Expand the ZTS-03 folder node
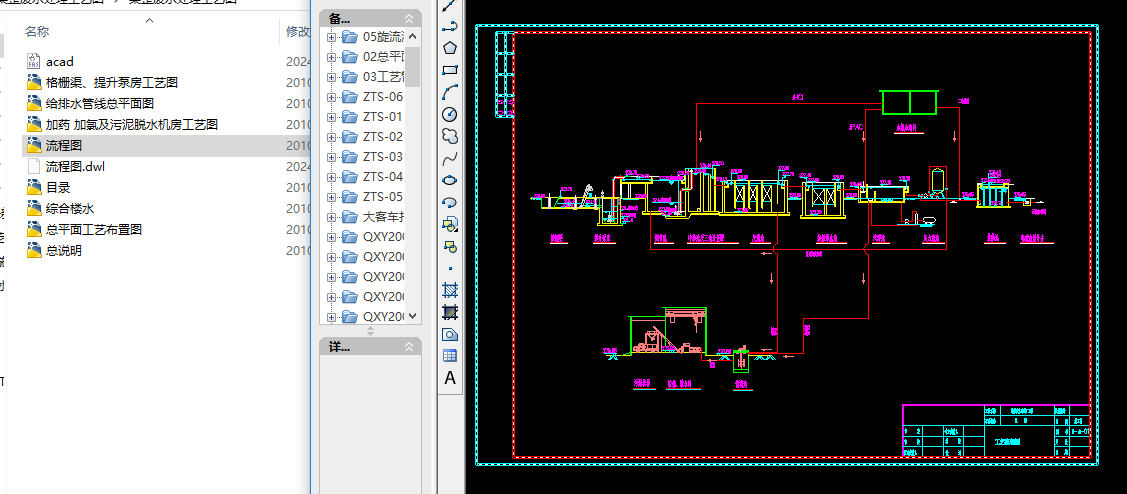 [331, 157]
